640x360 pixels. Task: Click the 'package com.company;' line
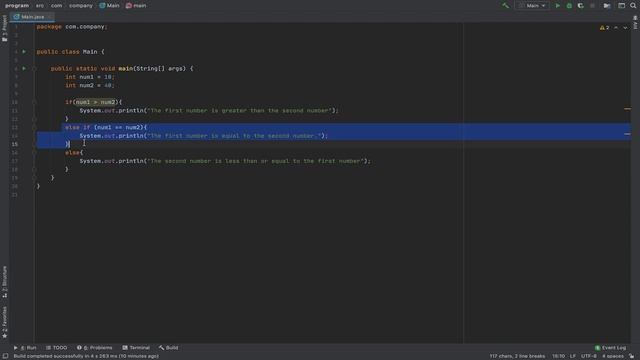click(72, 27)
